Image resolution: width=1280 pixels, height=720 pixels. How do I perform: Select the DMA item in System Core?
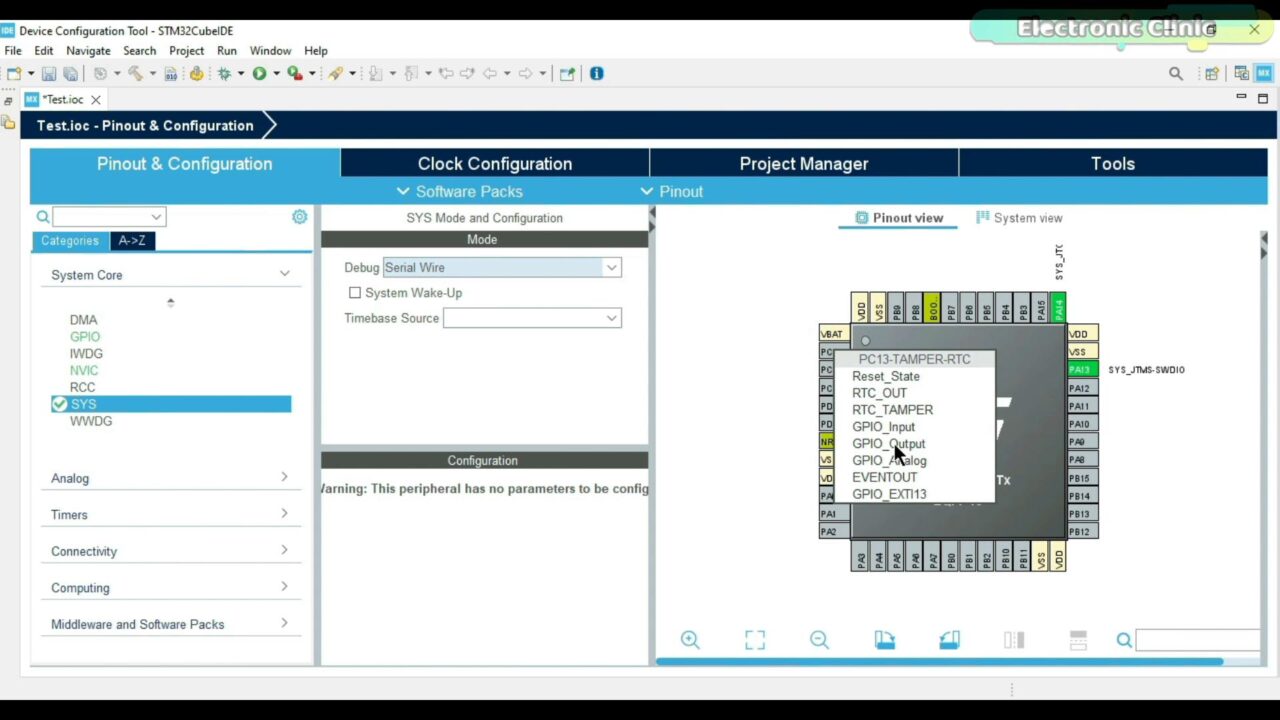click(83, 320)
